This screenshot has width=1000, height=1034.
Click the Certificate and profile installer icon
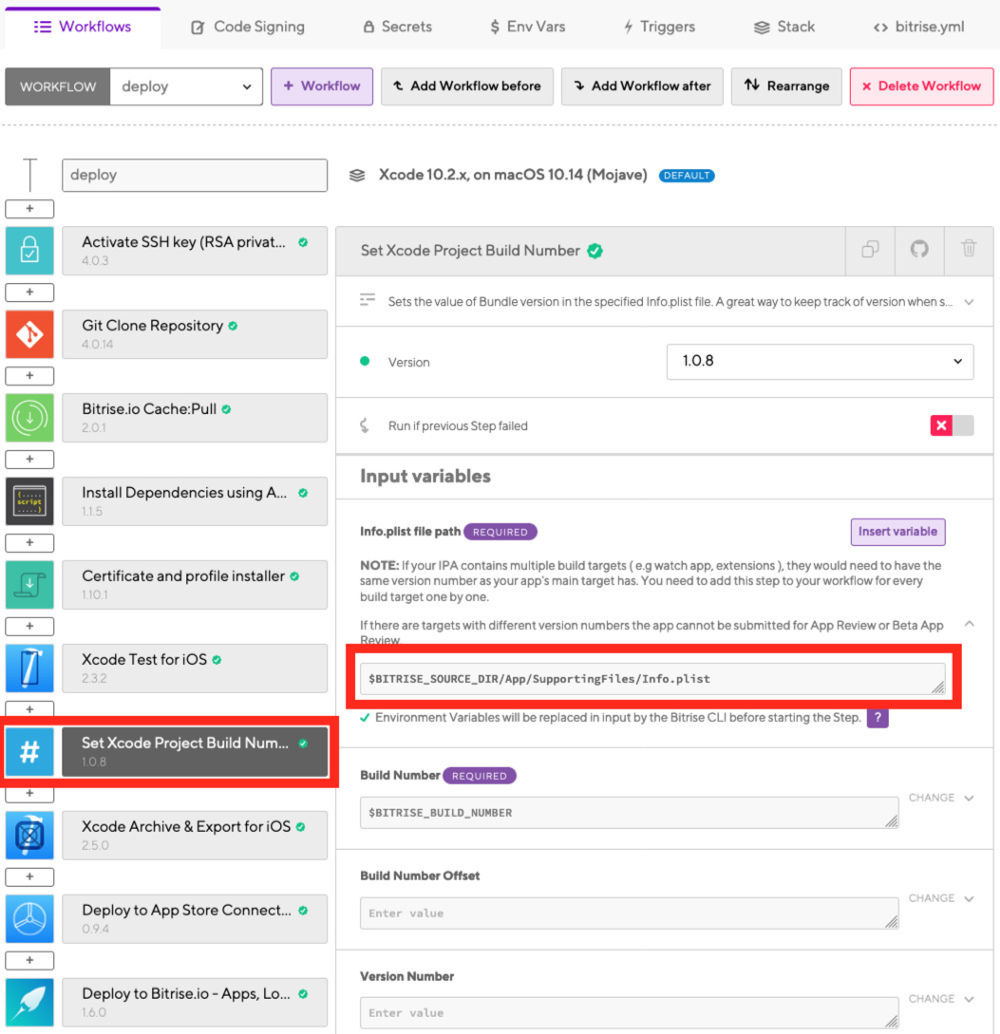tap(30, 585)
